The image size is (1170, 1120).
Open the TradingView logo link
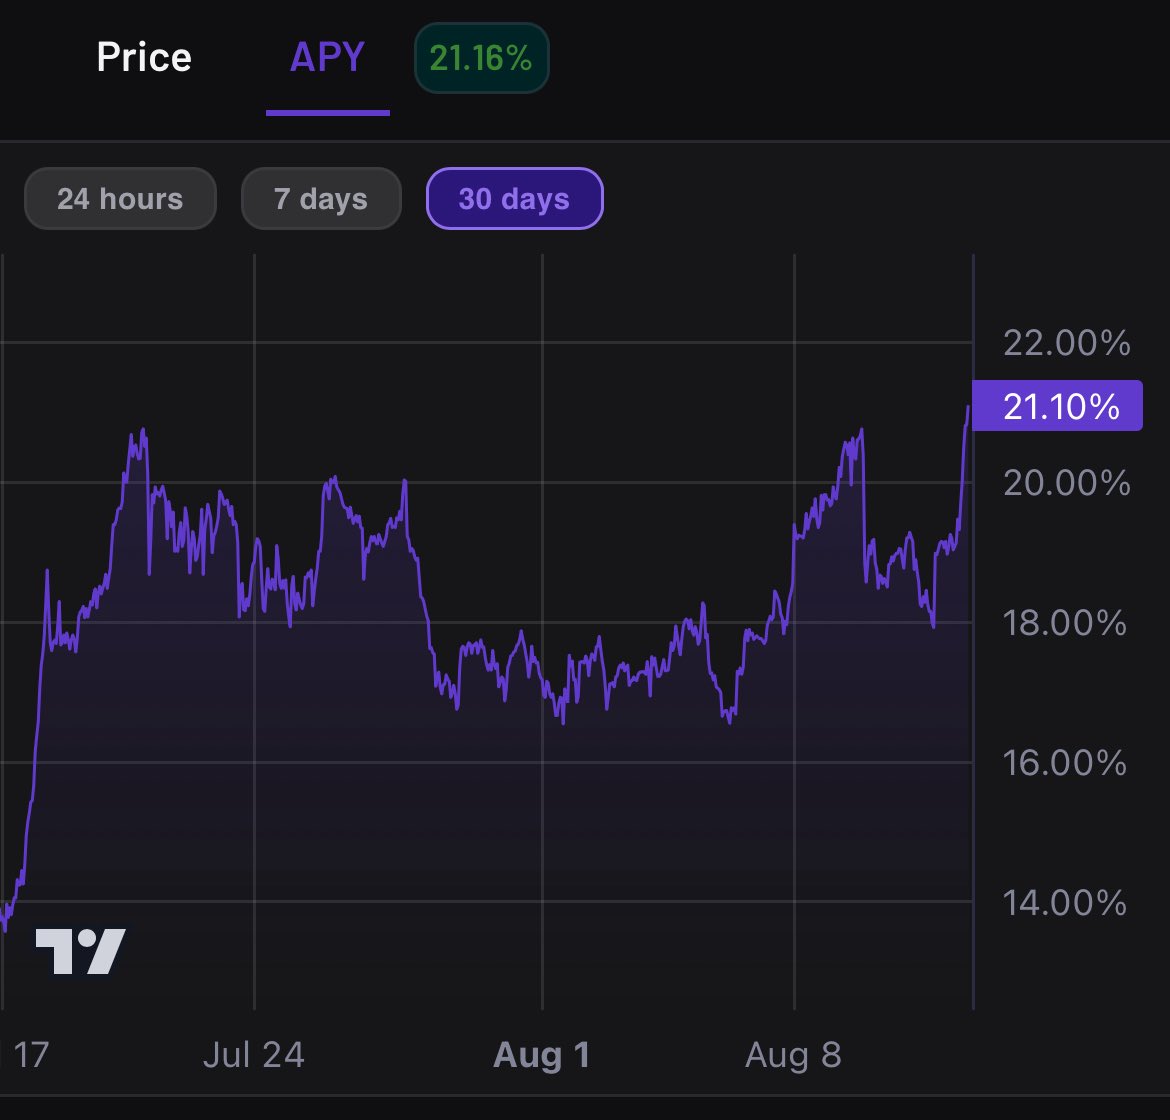point(81,951)
